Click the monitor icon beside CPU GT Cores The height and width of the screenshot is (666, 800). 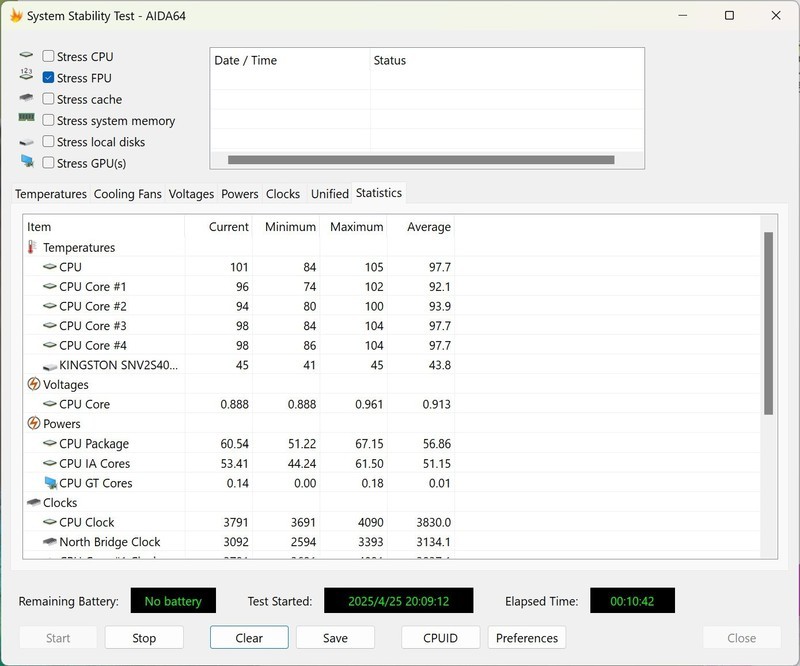(x=50, y=483)
